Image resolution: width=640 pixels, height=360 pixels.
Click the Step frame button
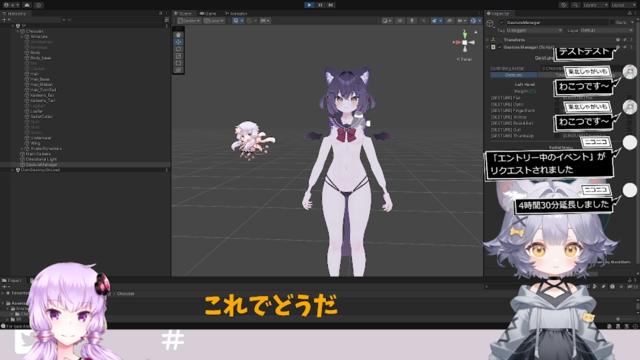point(331,5)
